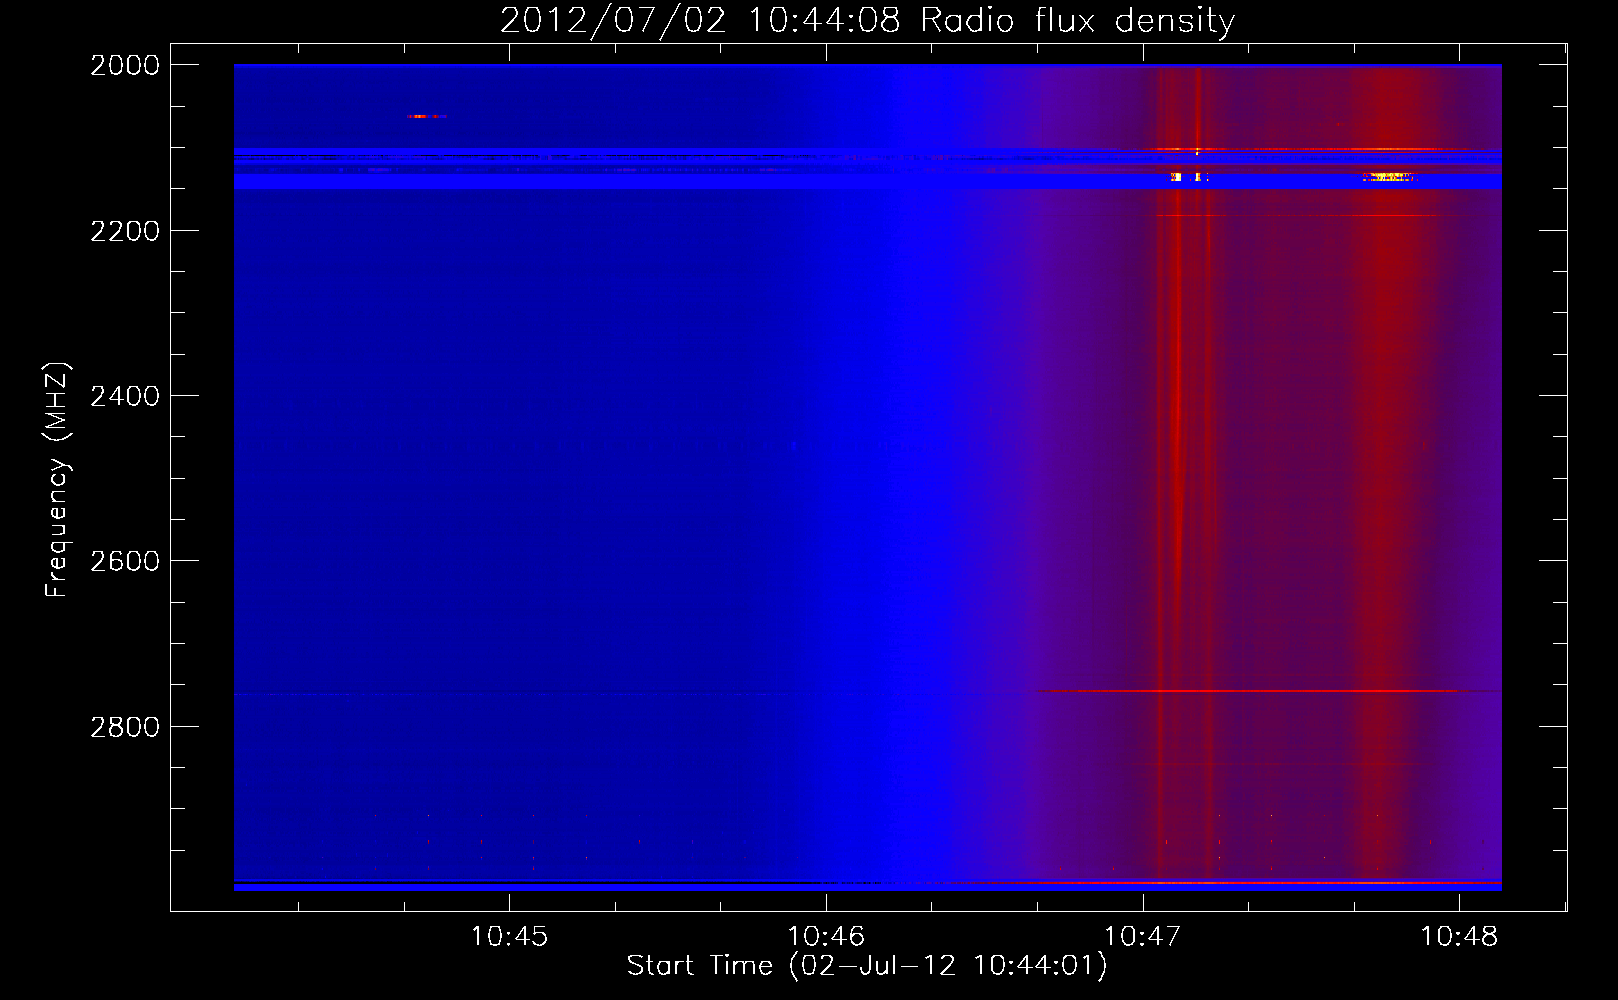This screenshot has width=1618, height=1000.
Task: Click the "Frequency (MHZ)" axis label
Action: (57, 480)
